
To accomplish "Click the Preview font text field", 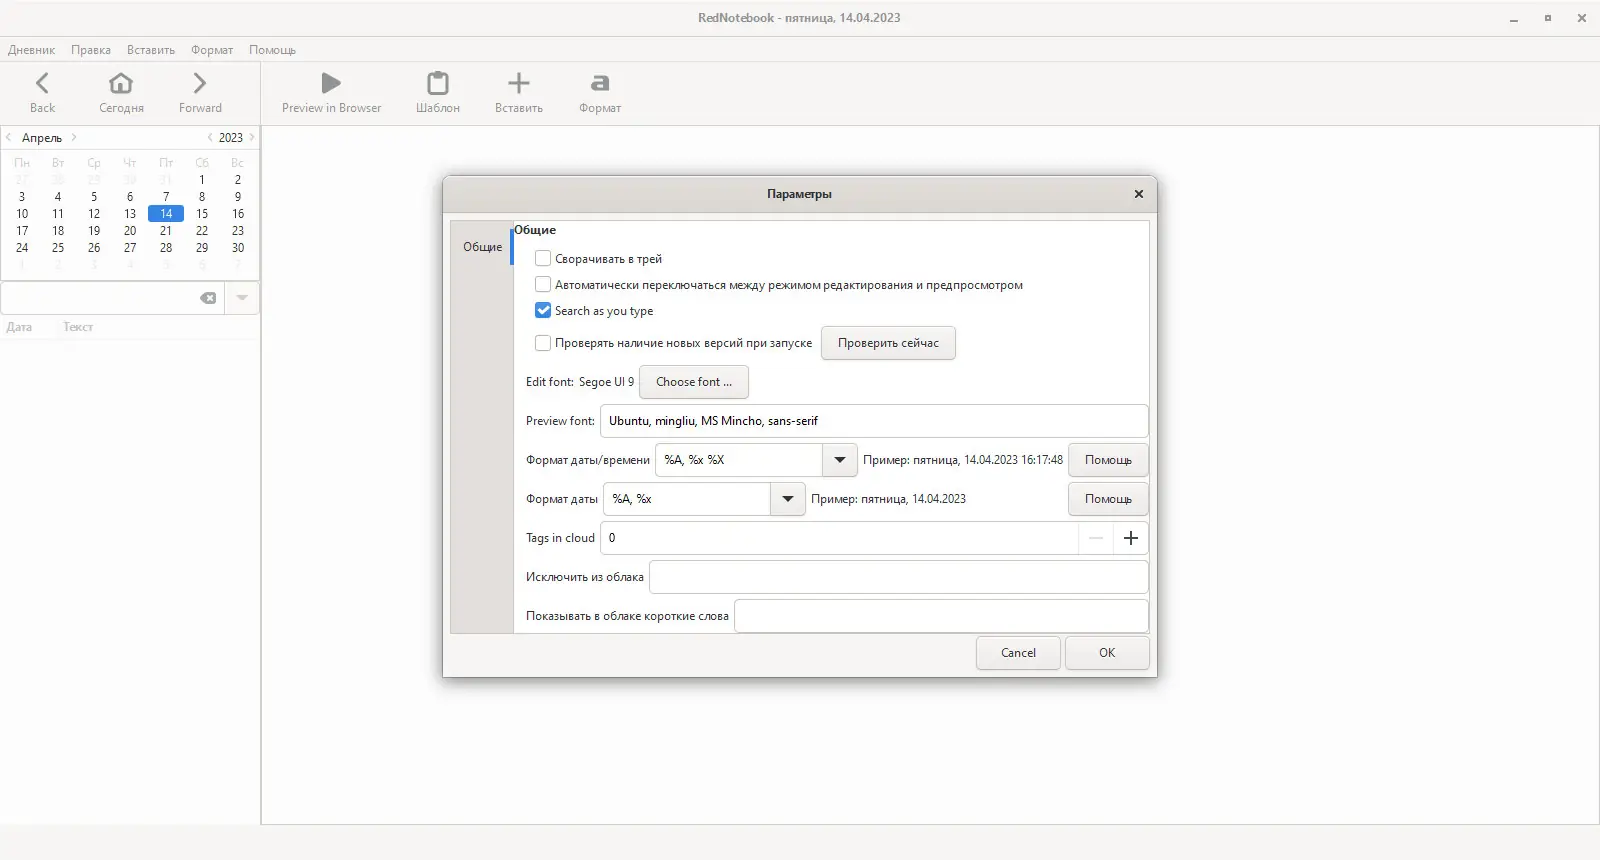I will point(874,421).
